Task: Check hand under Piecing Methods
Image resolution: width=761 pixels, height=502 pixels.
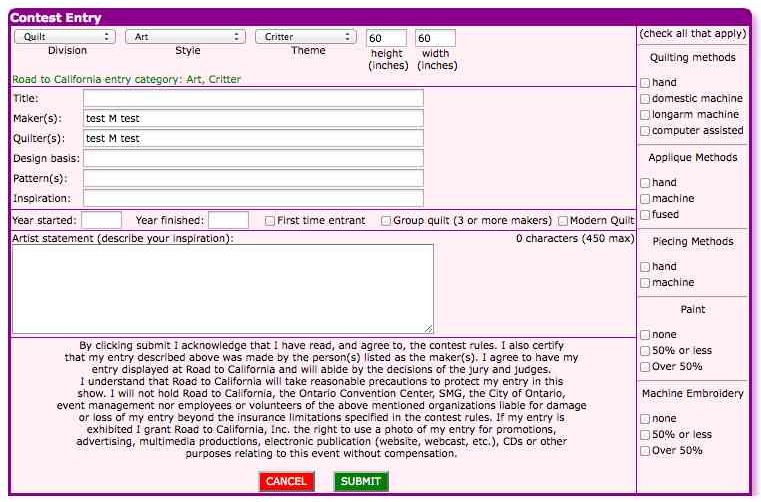Action: 645,267
